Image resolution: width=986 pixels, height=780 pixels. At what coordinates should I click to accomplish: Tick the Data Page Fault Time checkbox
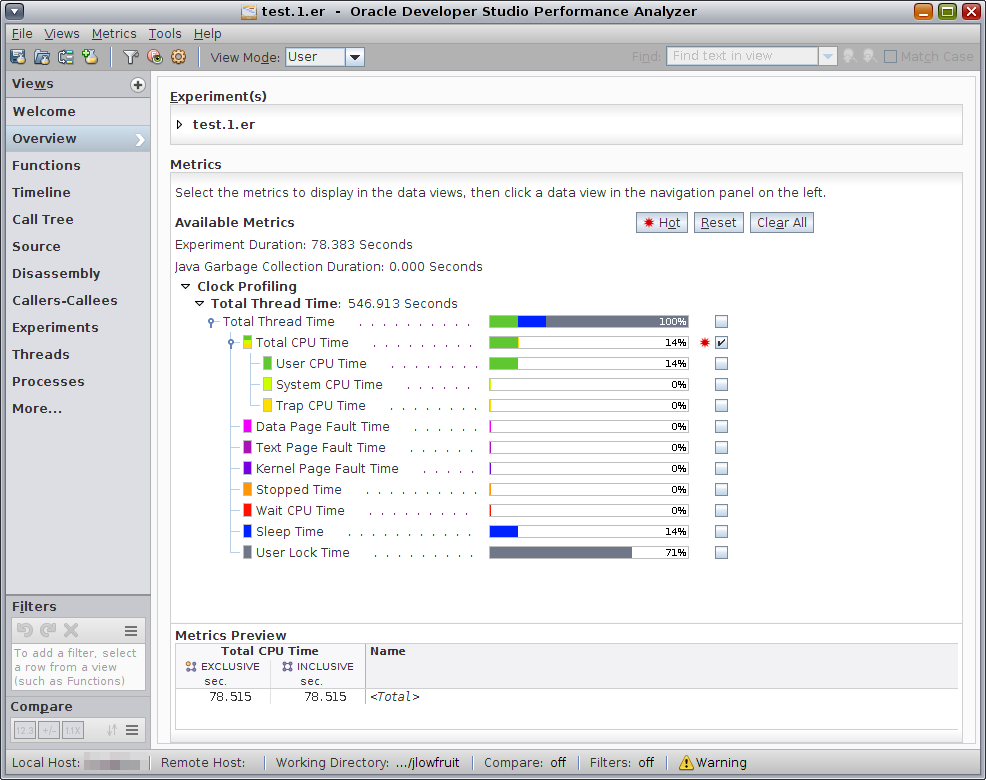click(x=721, y=426)
